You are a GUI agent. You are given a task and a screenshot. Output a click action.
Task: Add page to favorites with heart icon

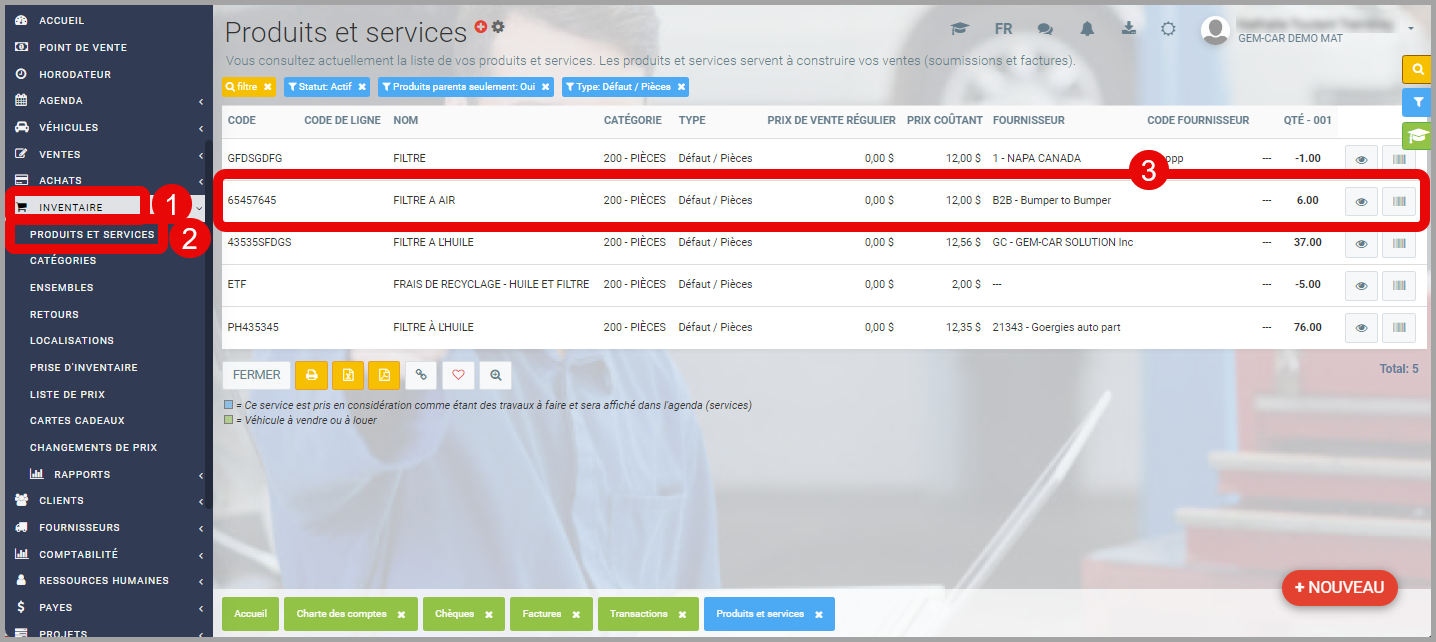[x=458, y=375]
